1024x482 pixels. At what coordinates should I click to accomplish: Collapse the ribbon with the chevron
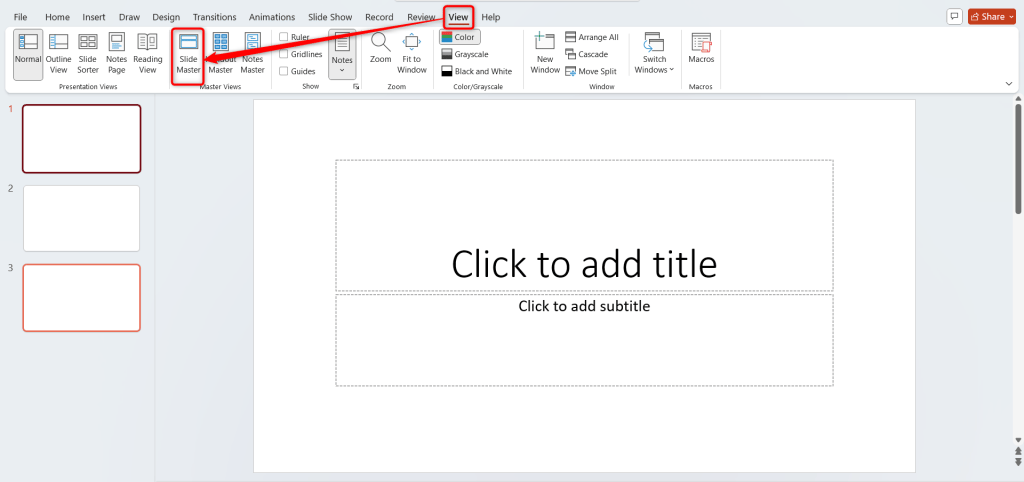pos(1009,84)
